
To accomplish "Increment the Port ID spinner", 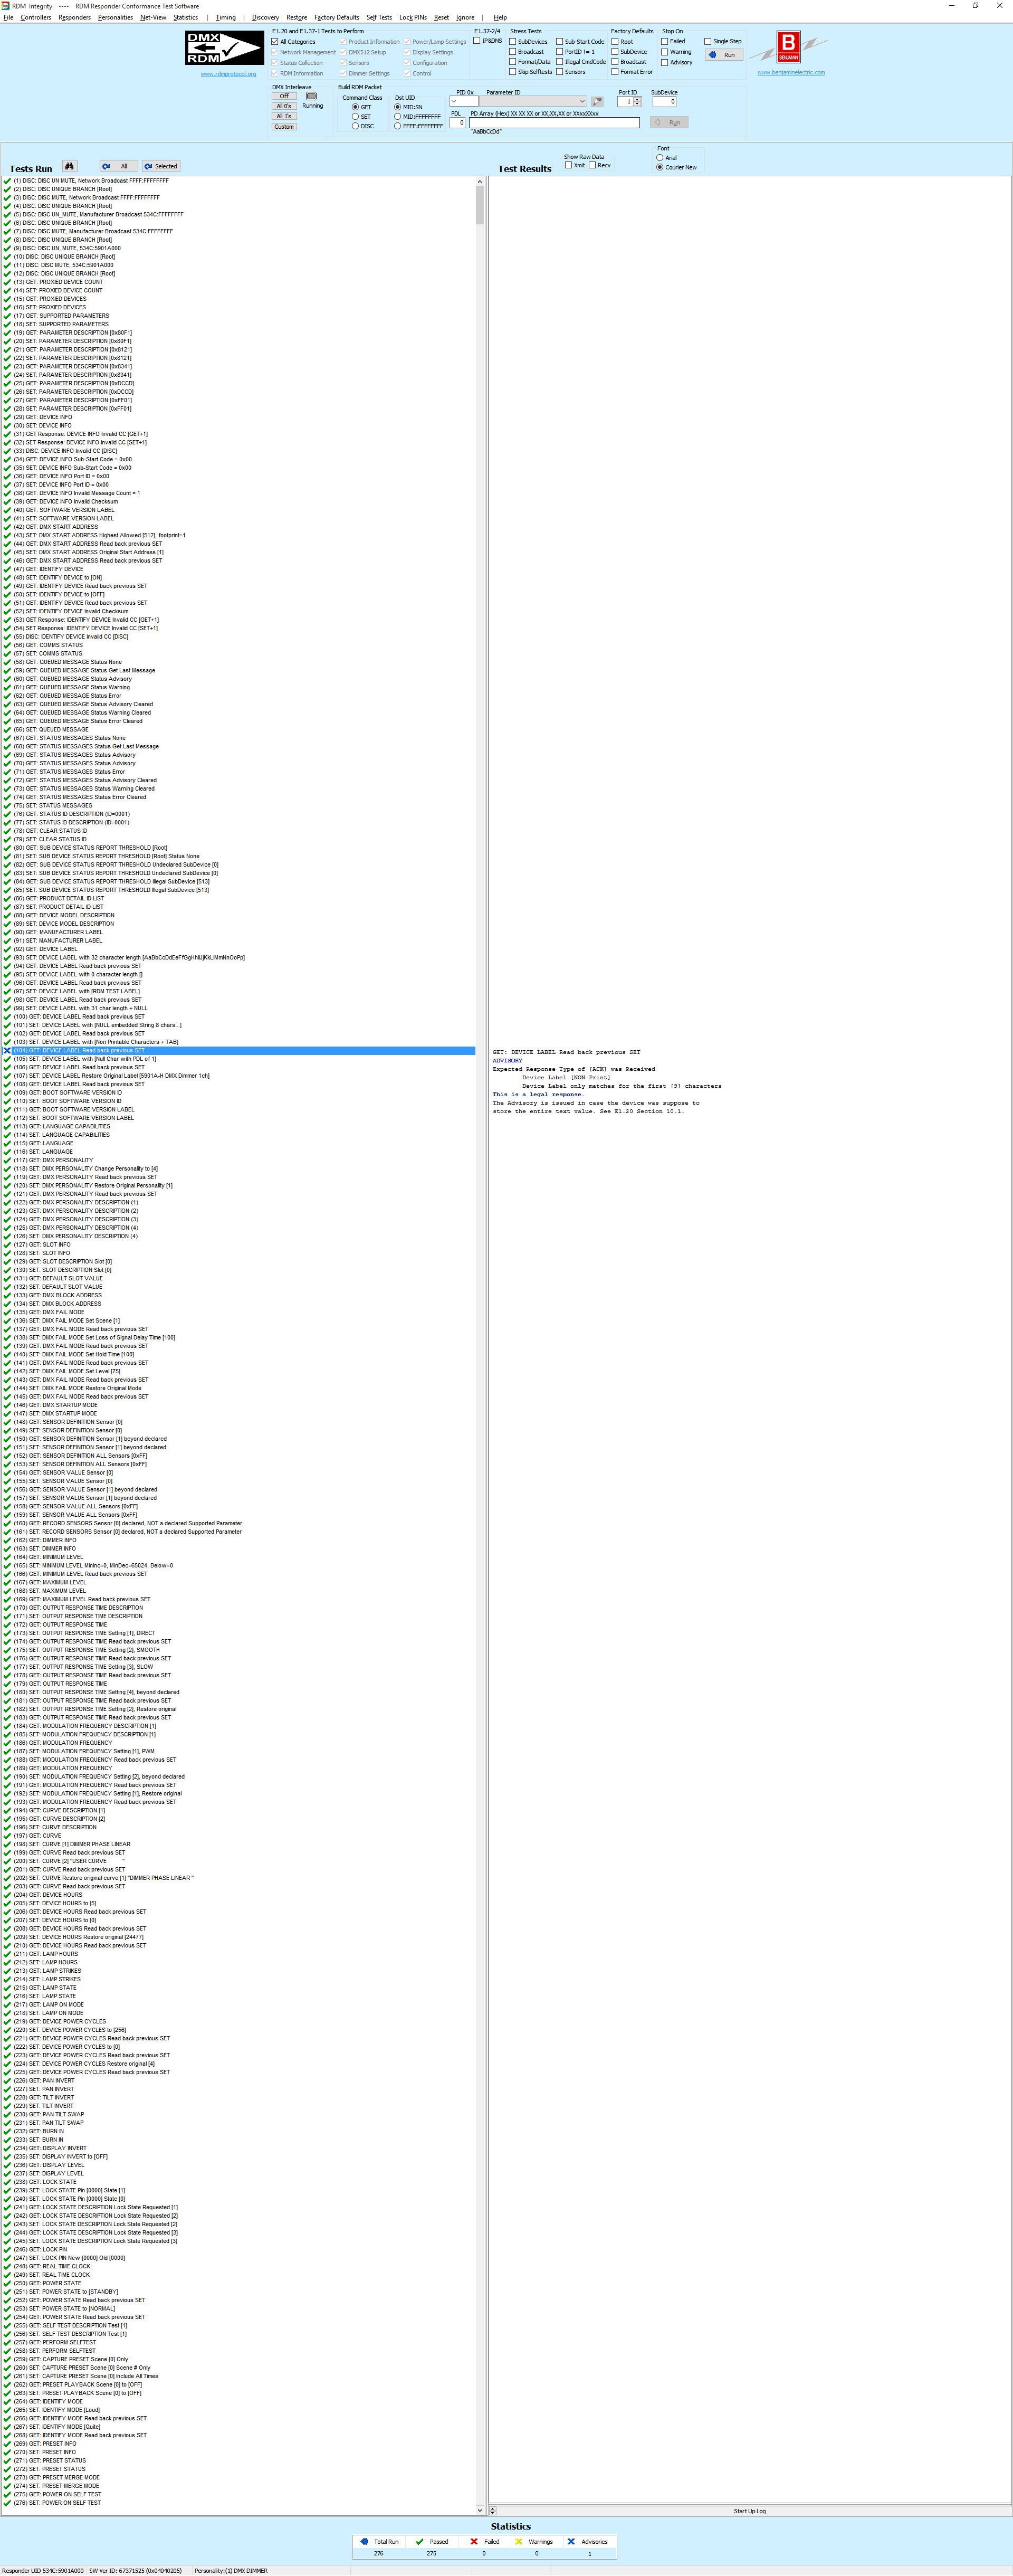I will [638, 99].
